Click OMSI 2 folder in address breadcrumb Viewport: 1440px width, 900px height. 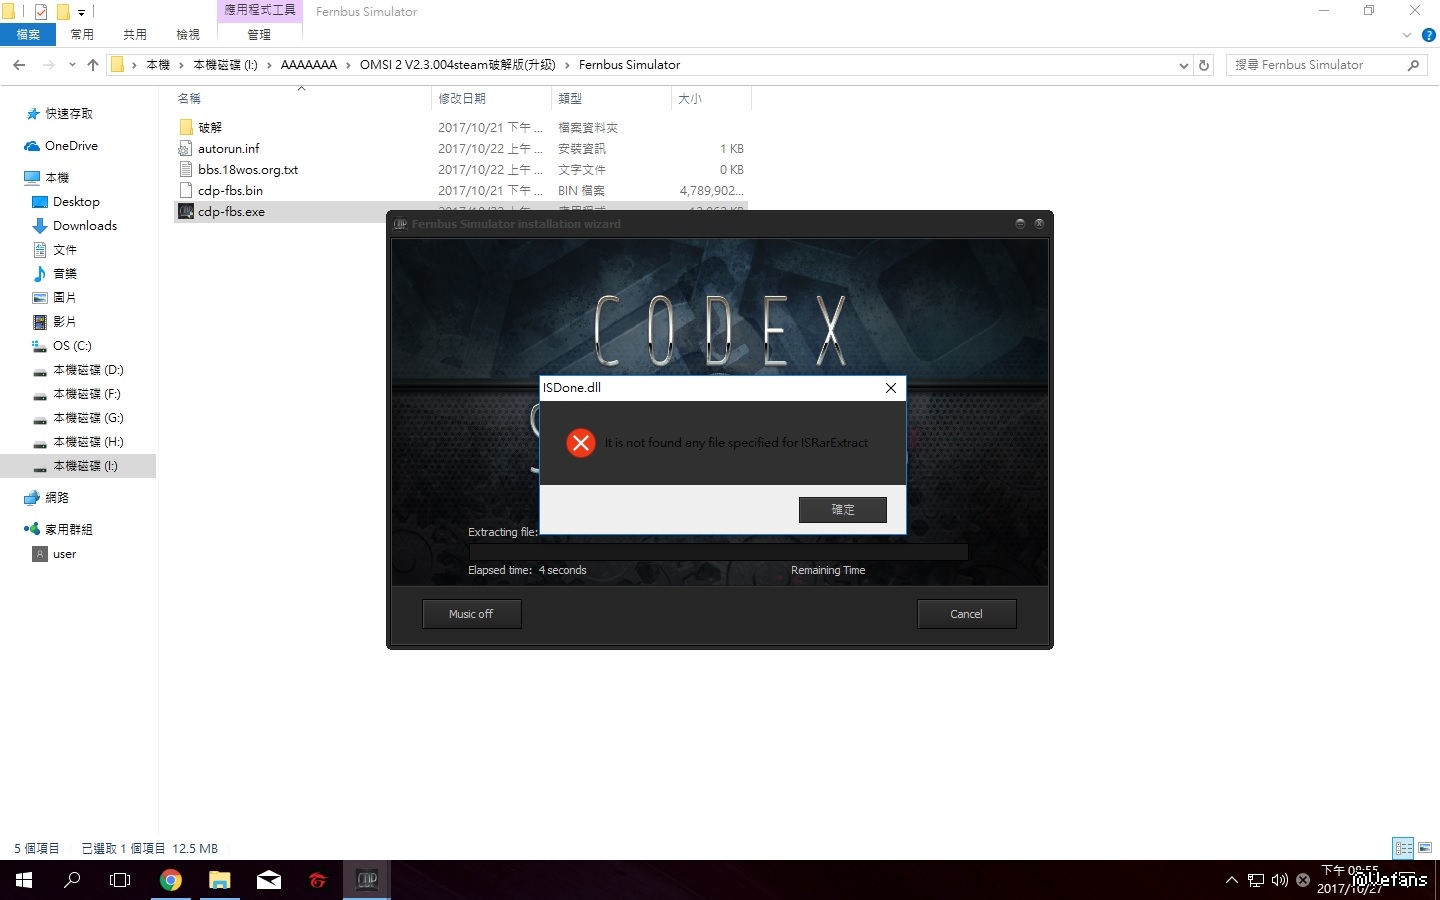point(457,65)
